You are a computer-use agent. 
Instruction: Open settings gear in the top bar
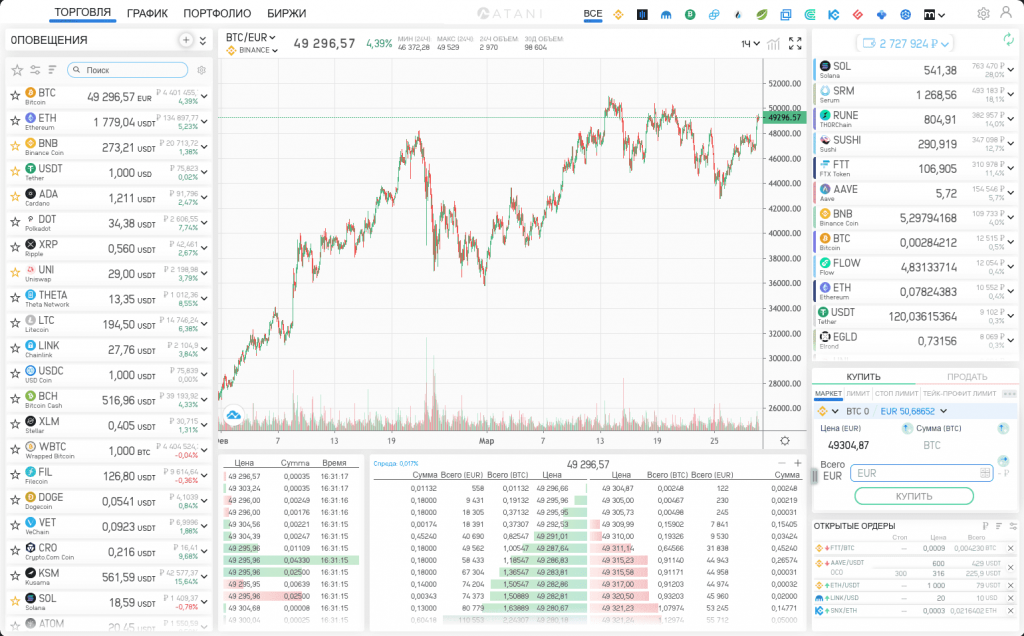[x=983, y=13]
